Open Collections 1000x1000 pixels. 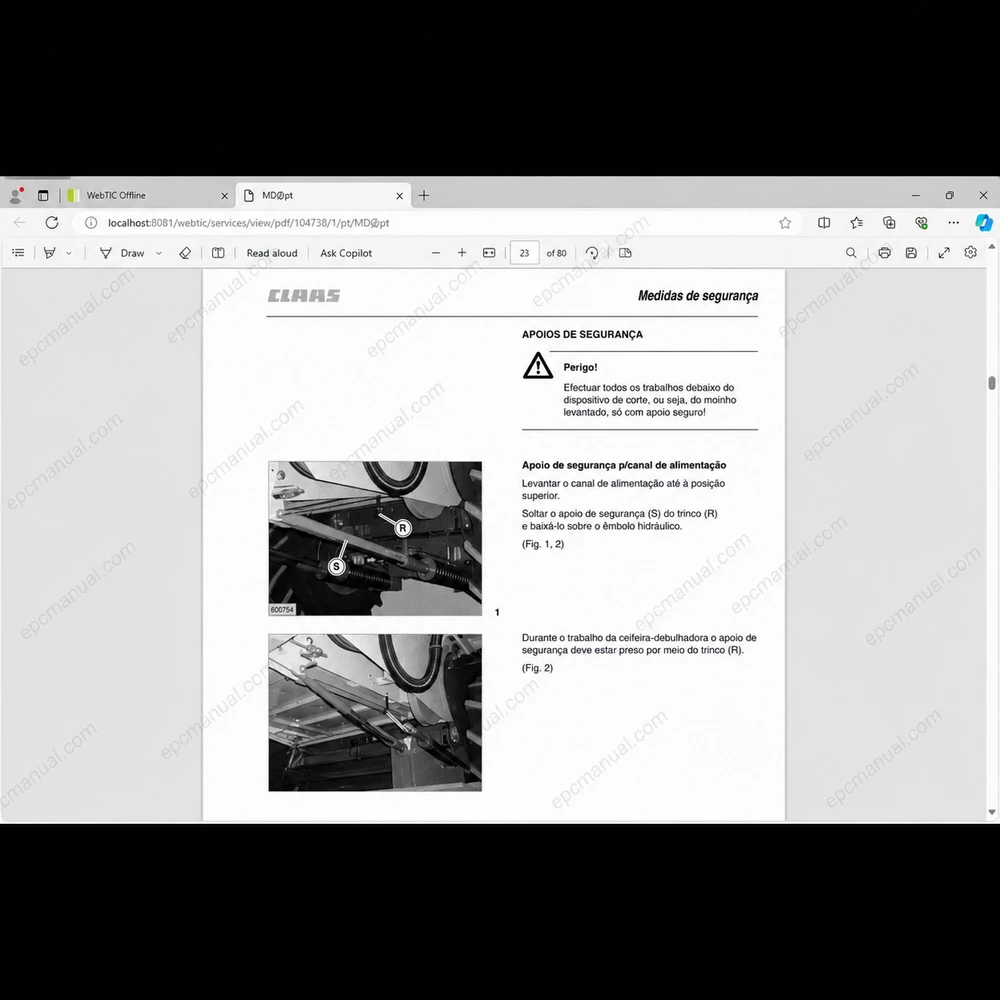click(889, 223)
